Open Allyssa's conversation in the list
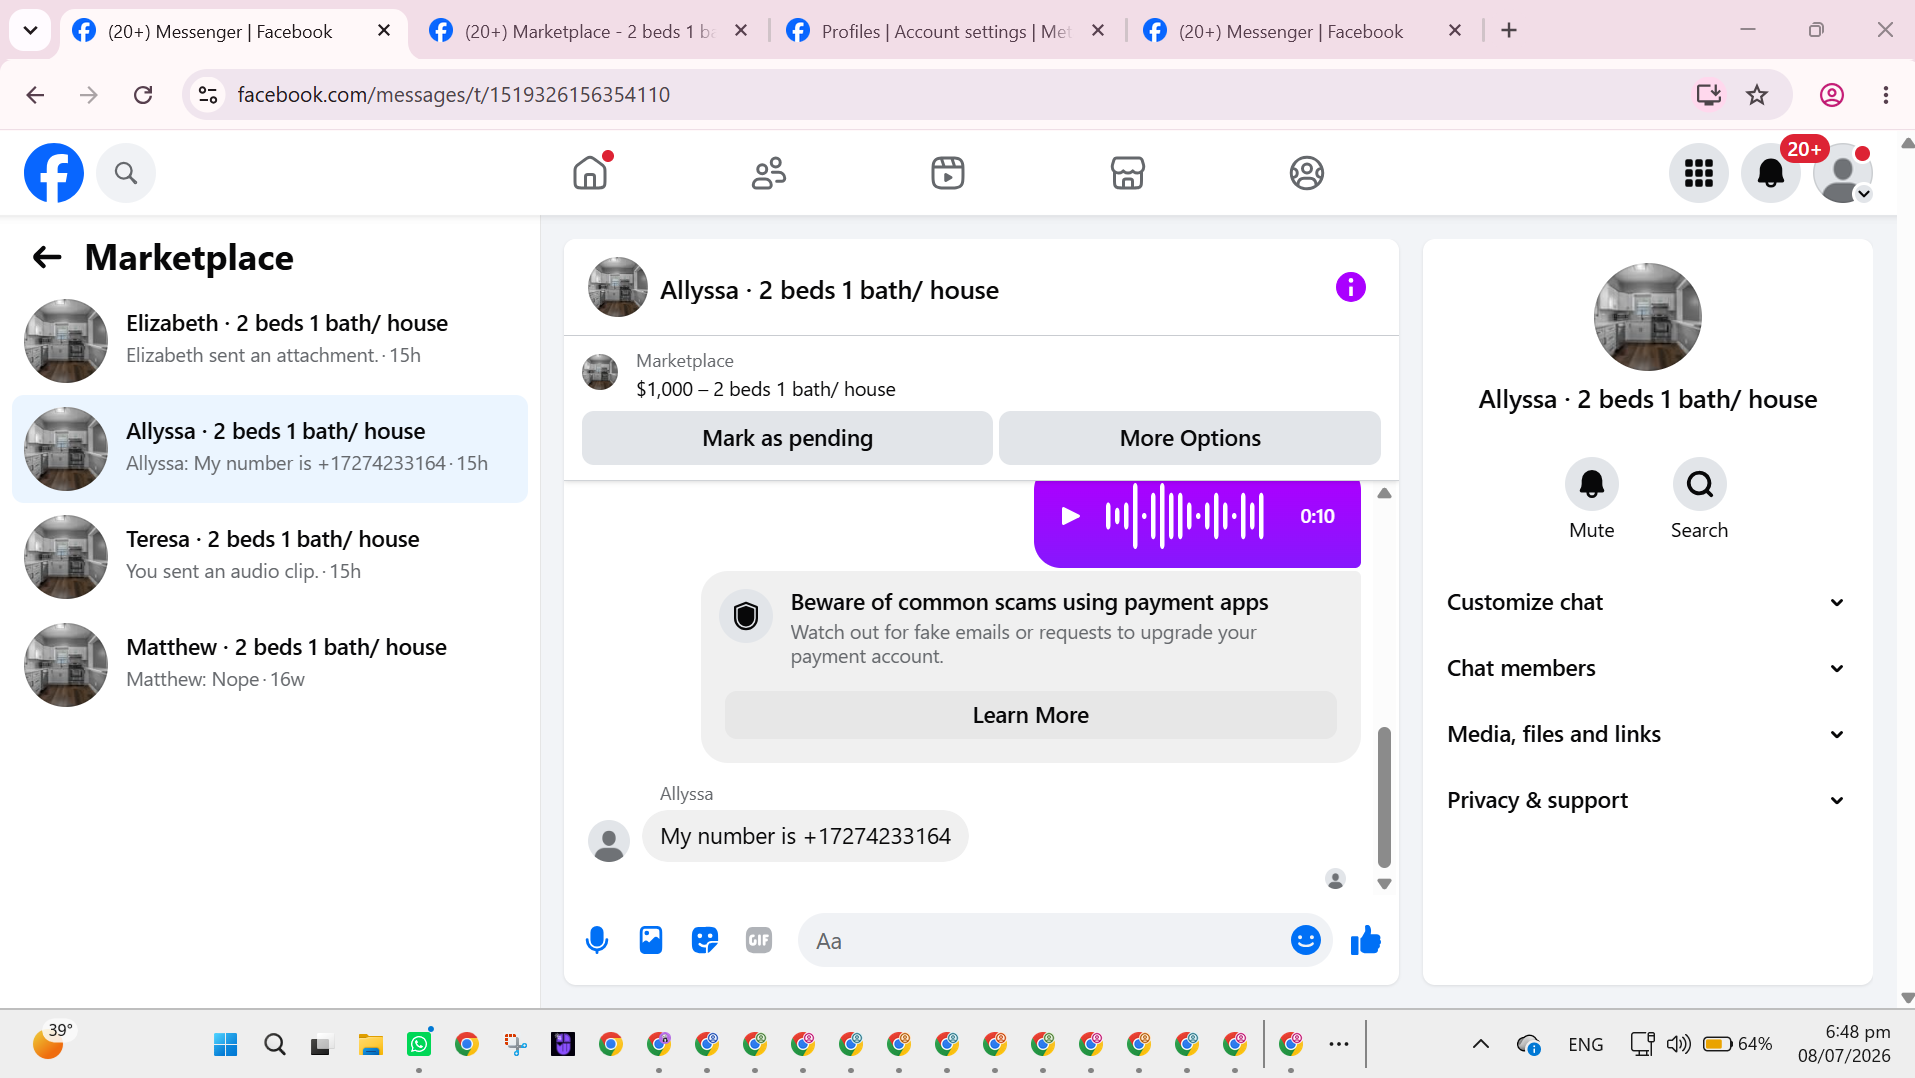The width and height of the screenshot is (1915, 1078). [x=270, y=449]
